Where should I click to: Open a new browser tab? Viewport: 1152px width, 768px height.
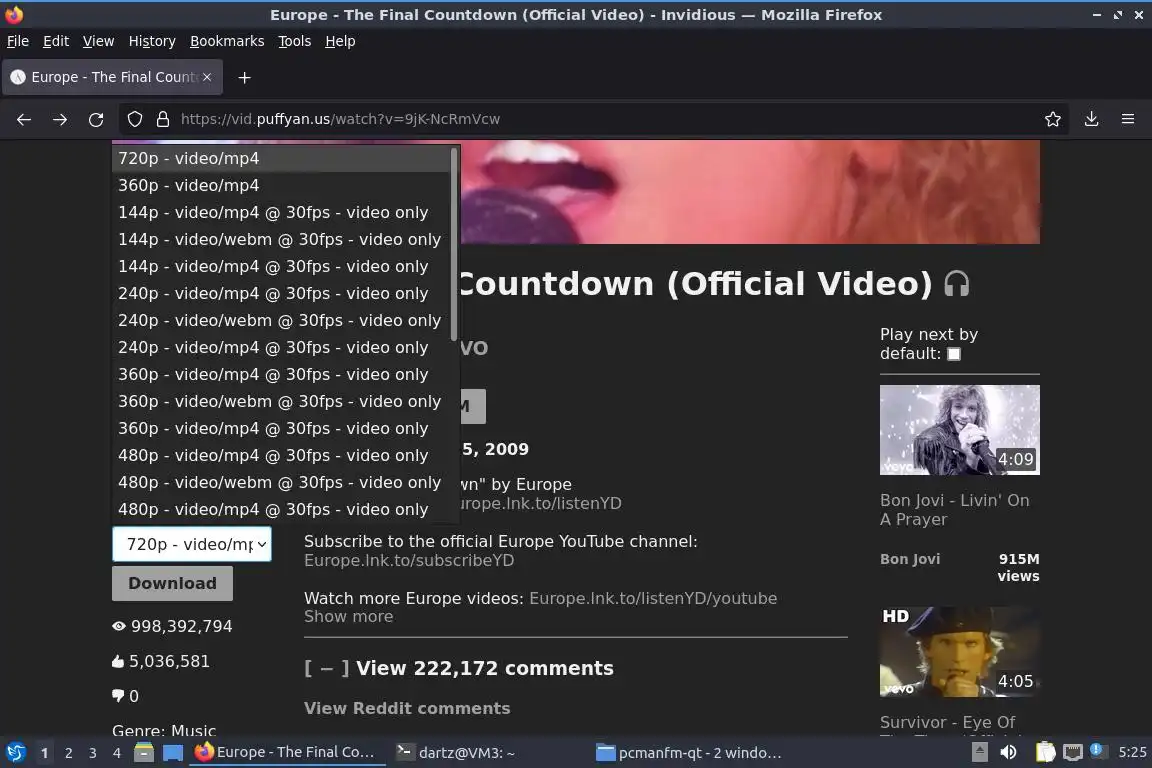coord(245,77)
